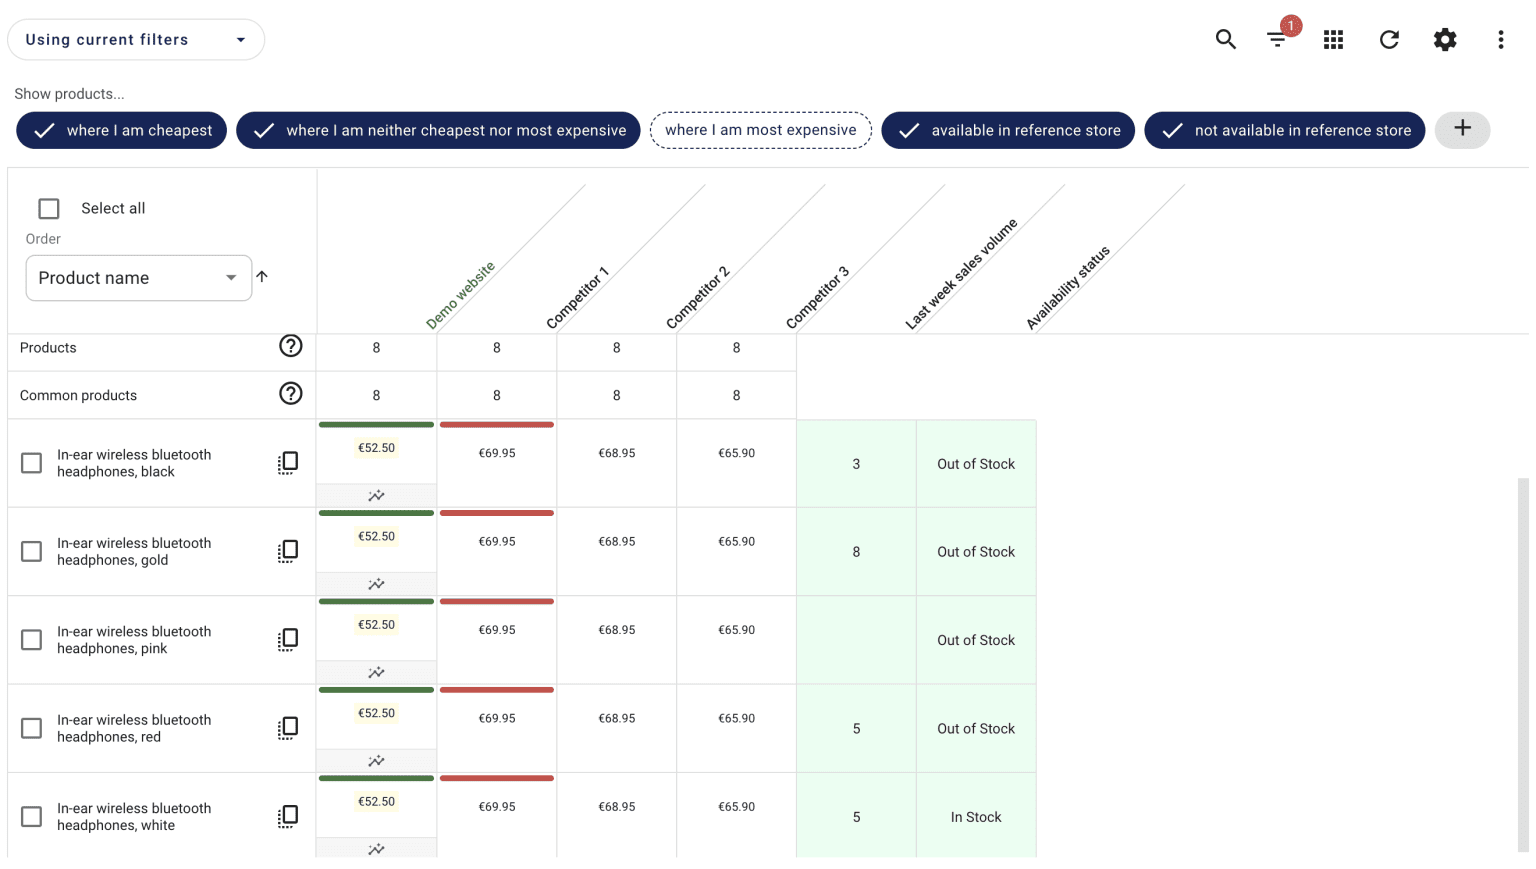Toggle sort direction arrow beside Product name
Viewport: 1536px width, 869px height.
coord(262,276)
